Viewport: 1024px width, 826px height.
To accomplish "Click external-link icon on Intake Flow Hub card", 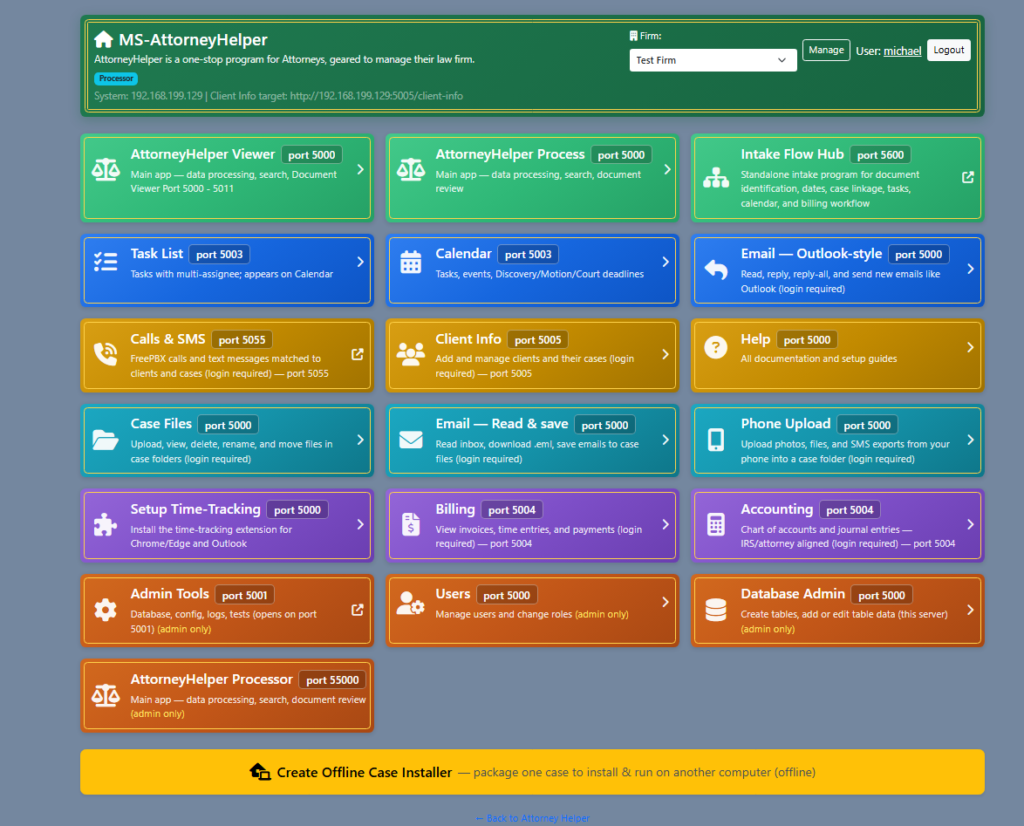I will [968, 177].
